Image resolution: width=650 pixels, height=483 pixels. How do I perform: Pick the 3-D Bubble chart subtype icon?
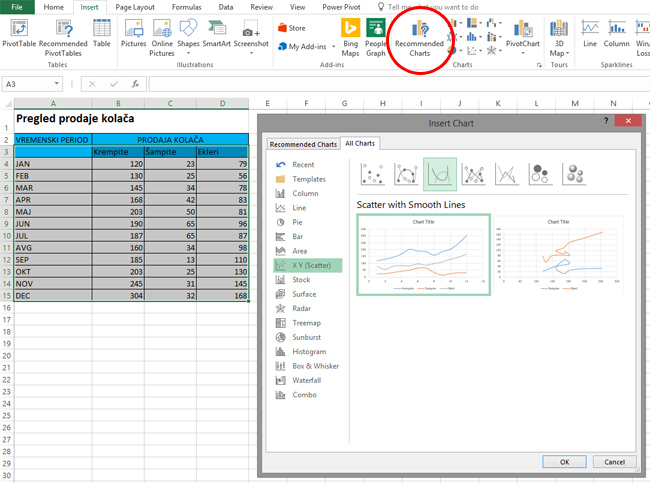coord(575,174)
